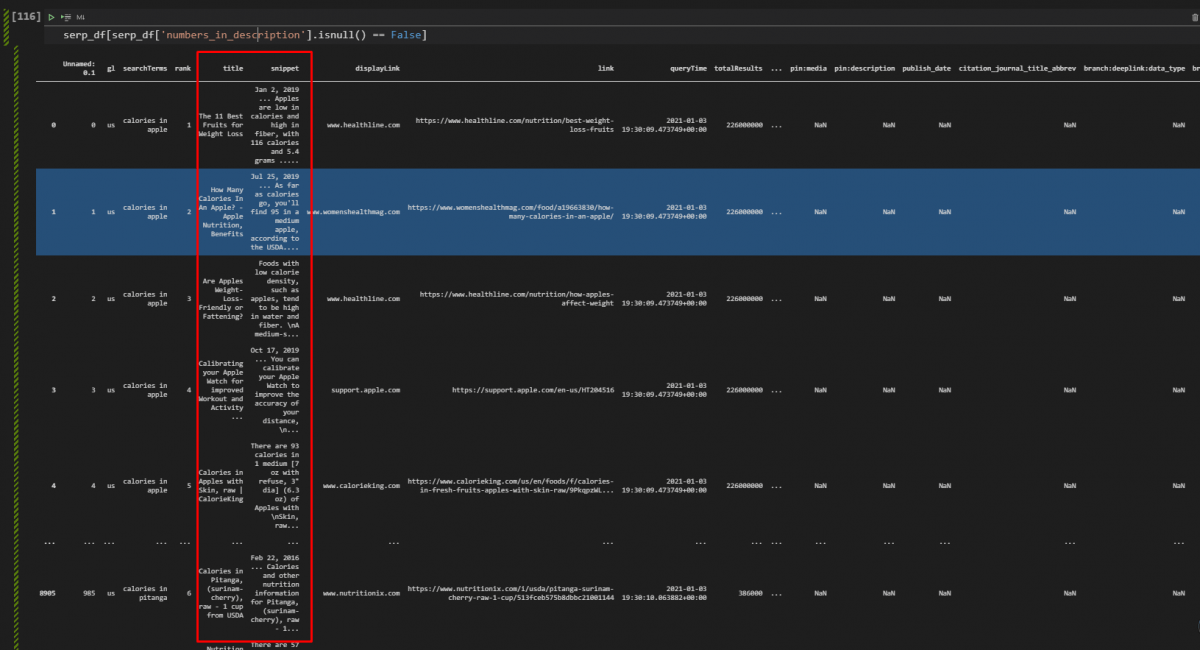Click displayLink 'support.apple.com'
This screenshot has height=650, width=1200.
coord(366,390)
